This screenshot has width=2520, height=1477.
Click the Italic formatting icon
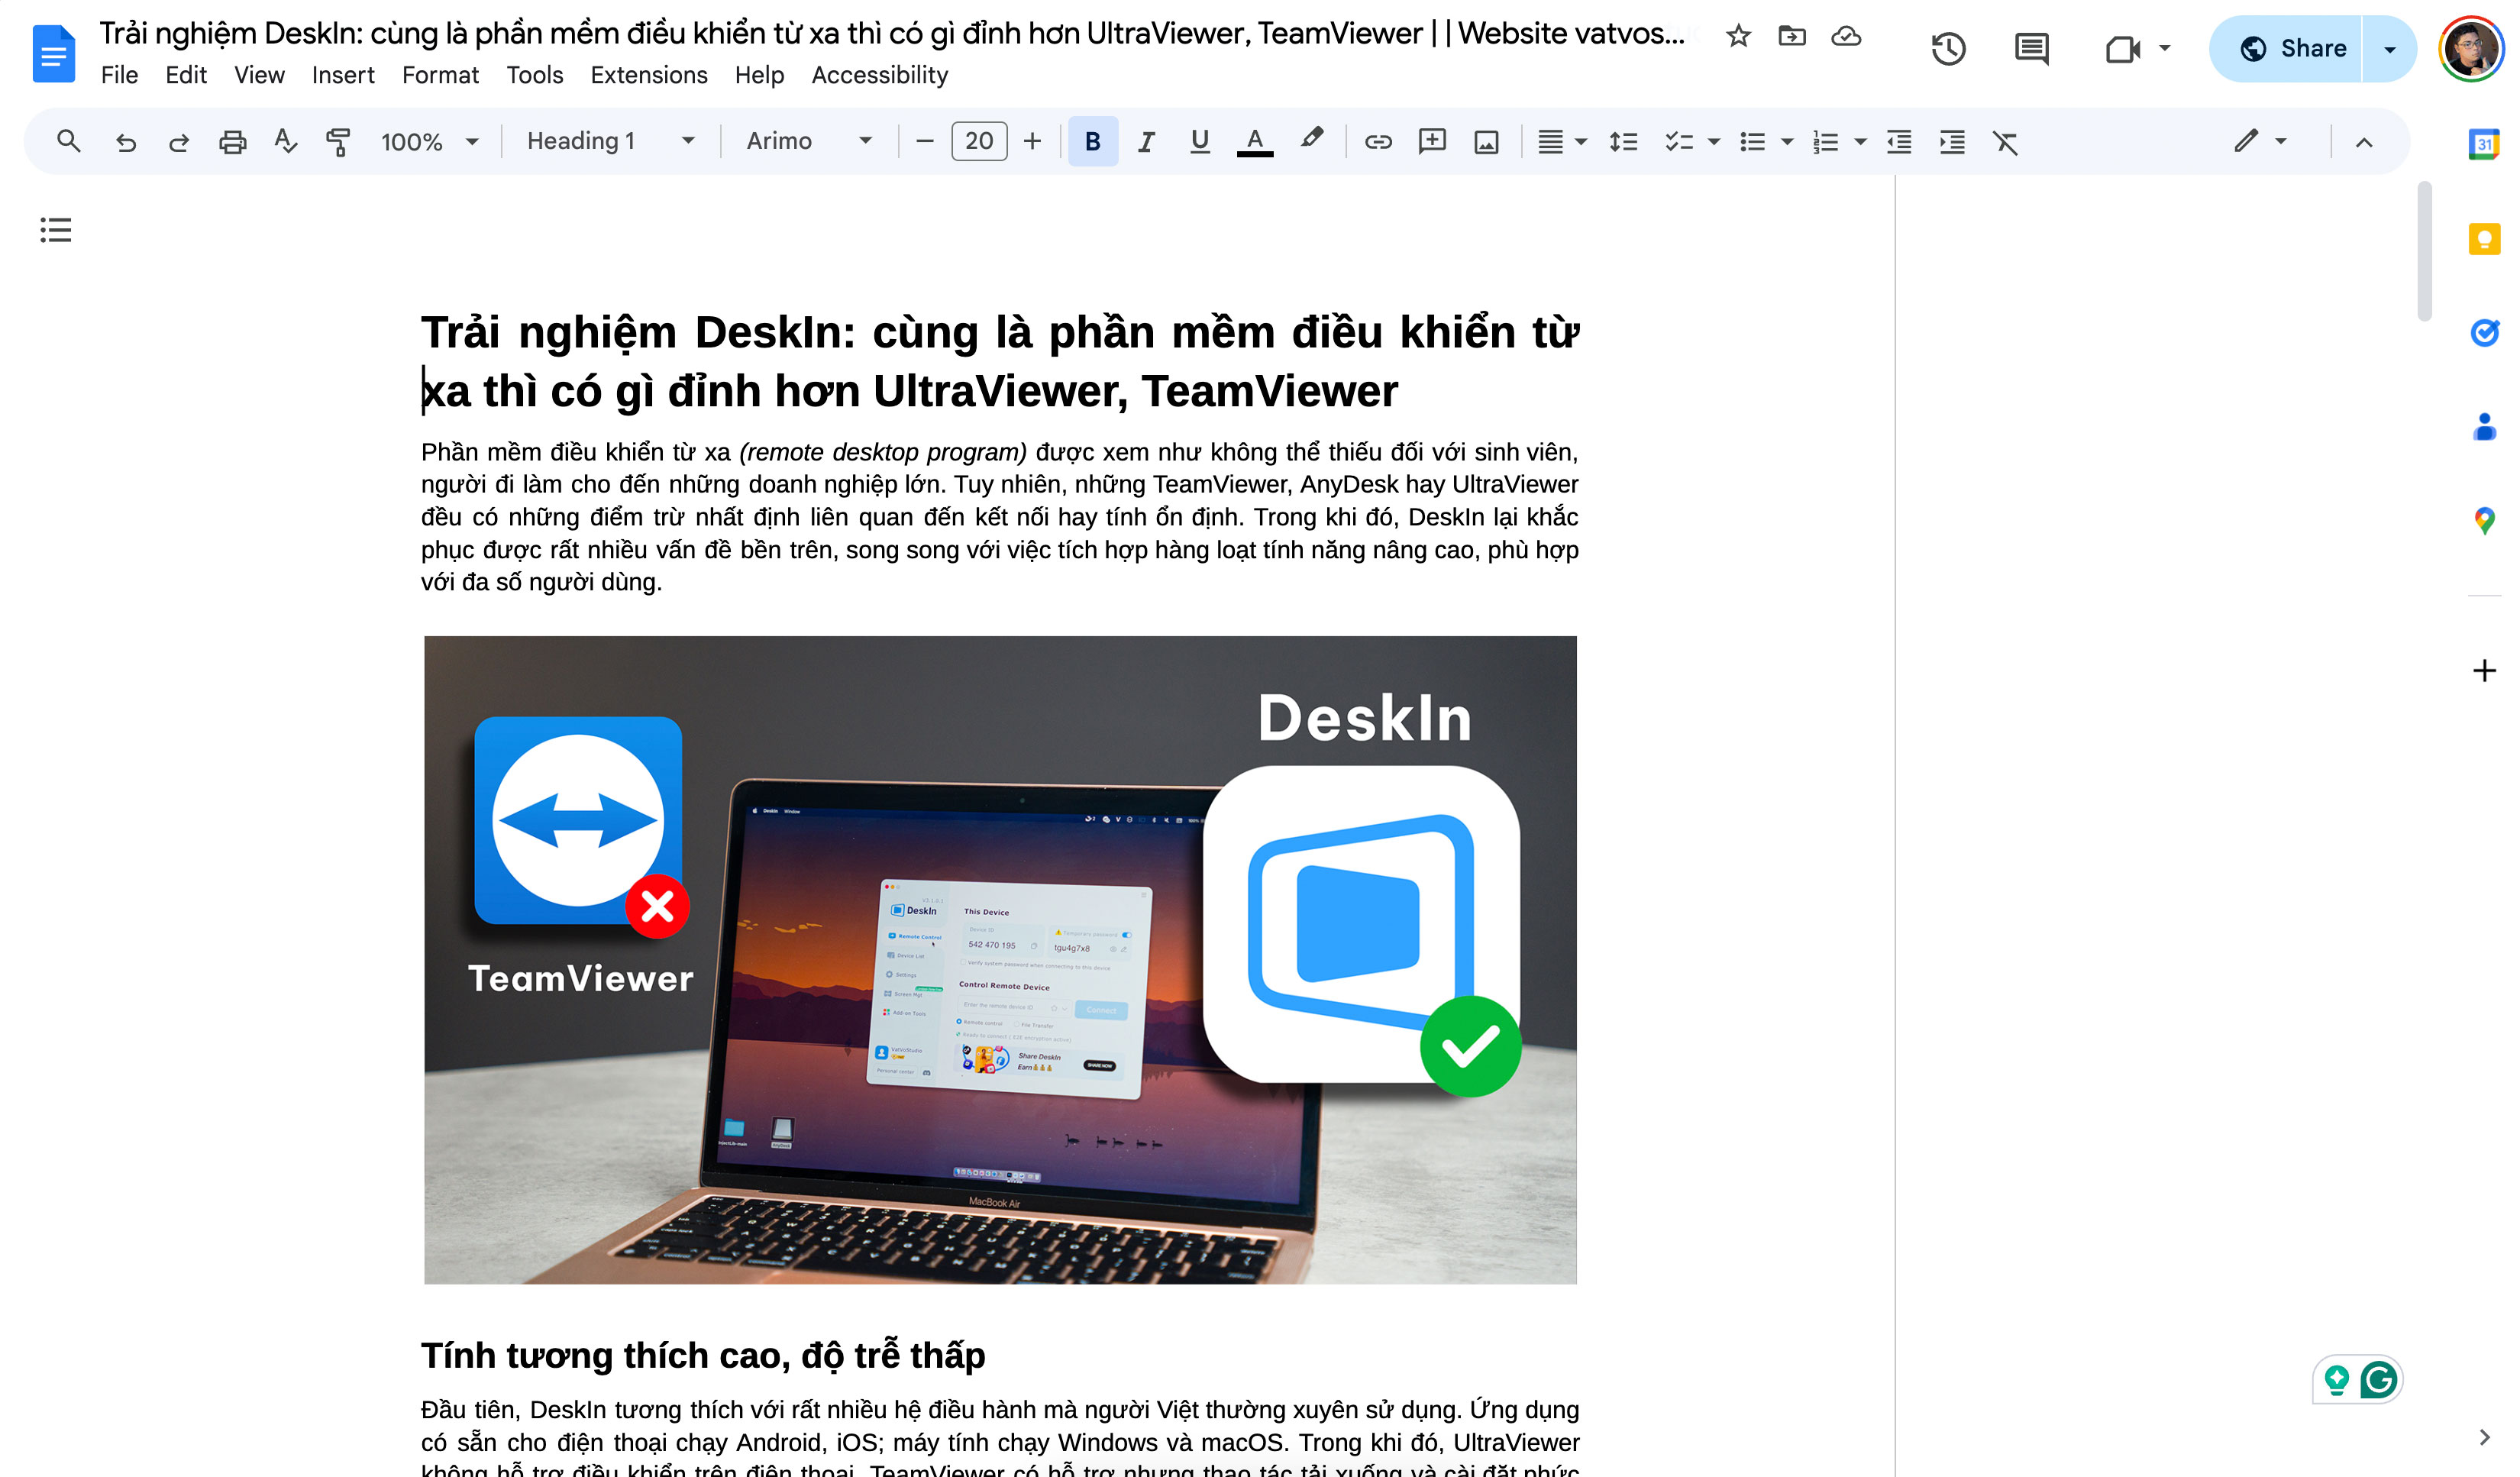tap(1144, 141)
